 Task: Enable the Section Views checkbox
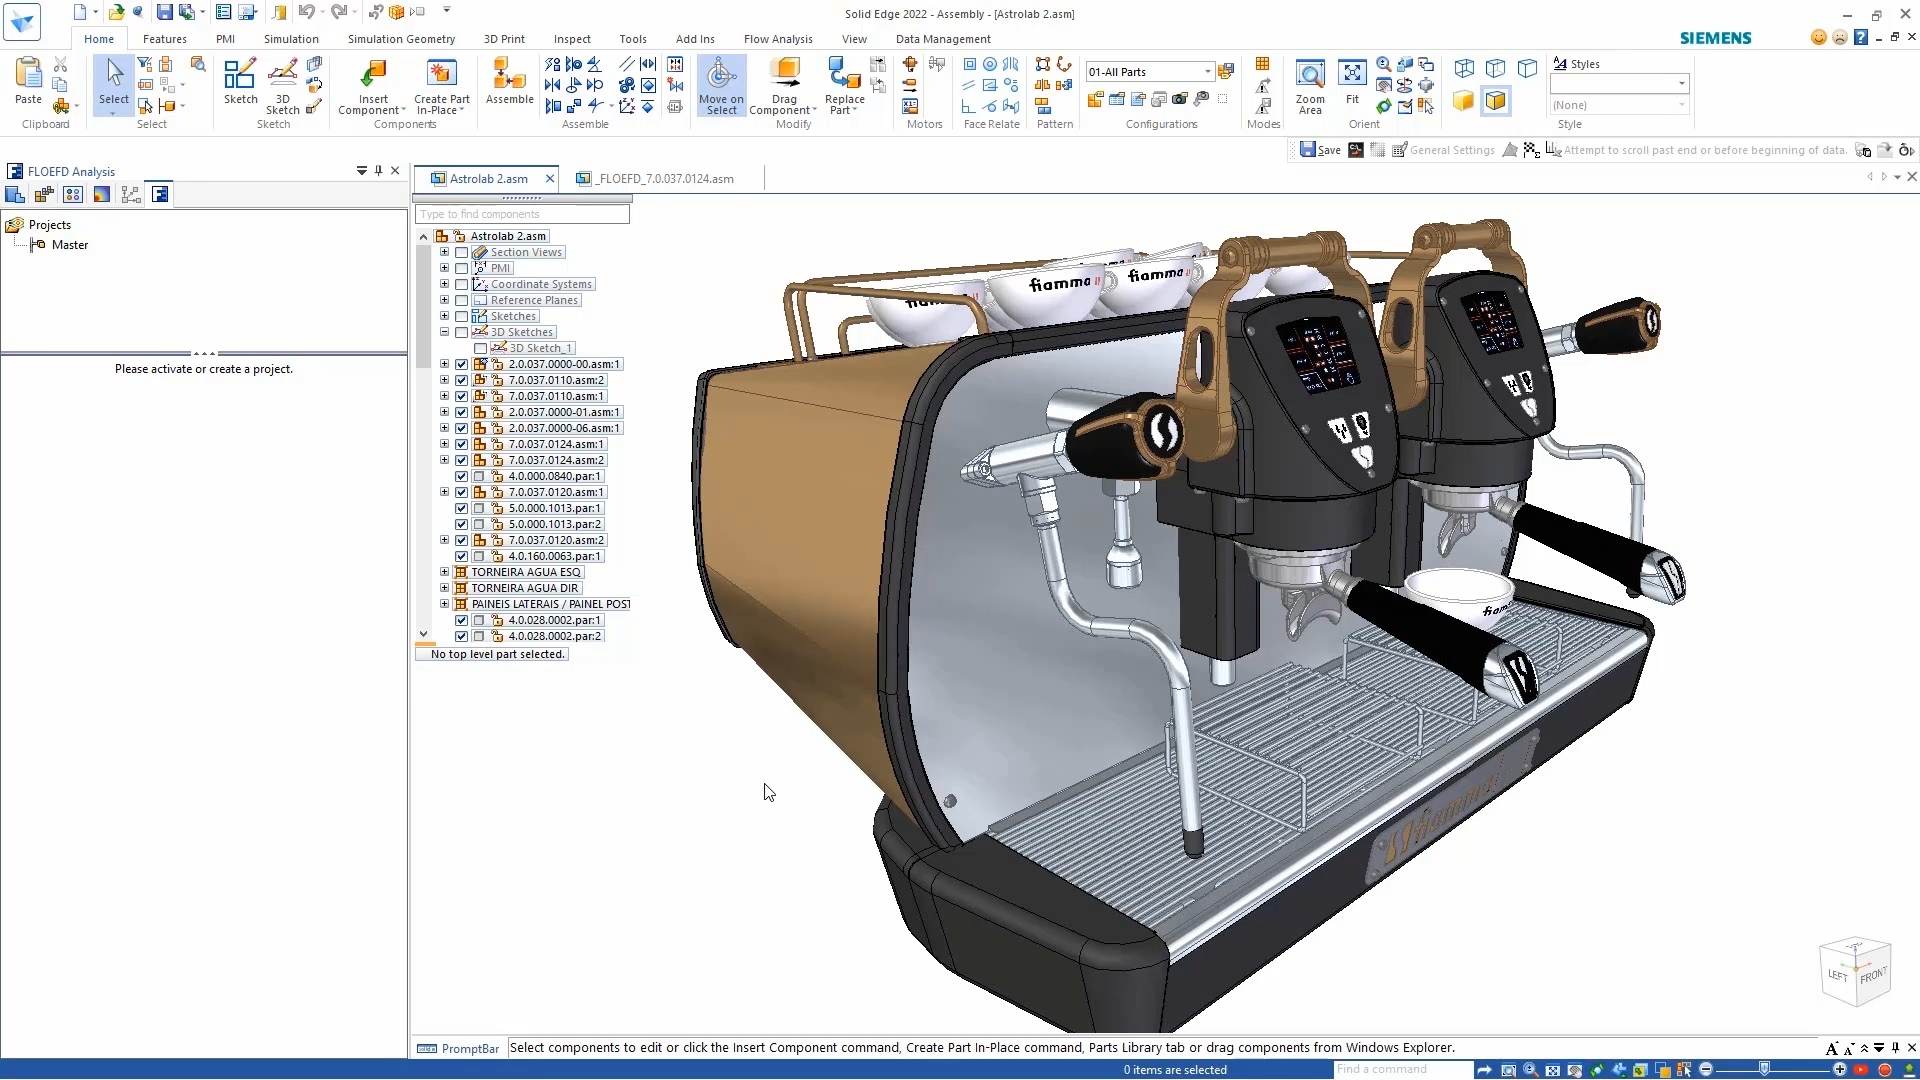(x=460, y=252)
